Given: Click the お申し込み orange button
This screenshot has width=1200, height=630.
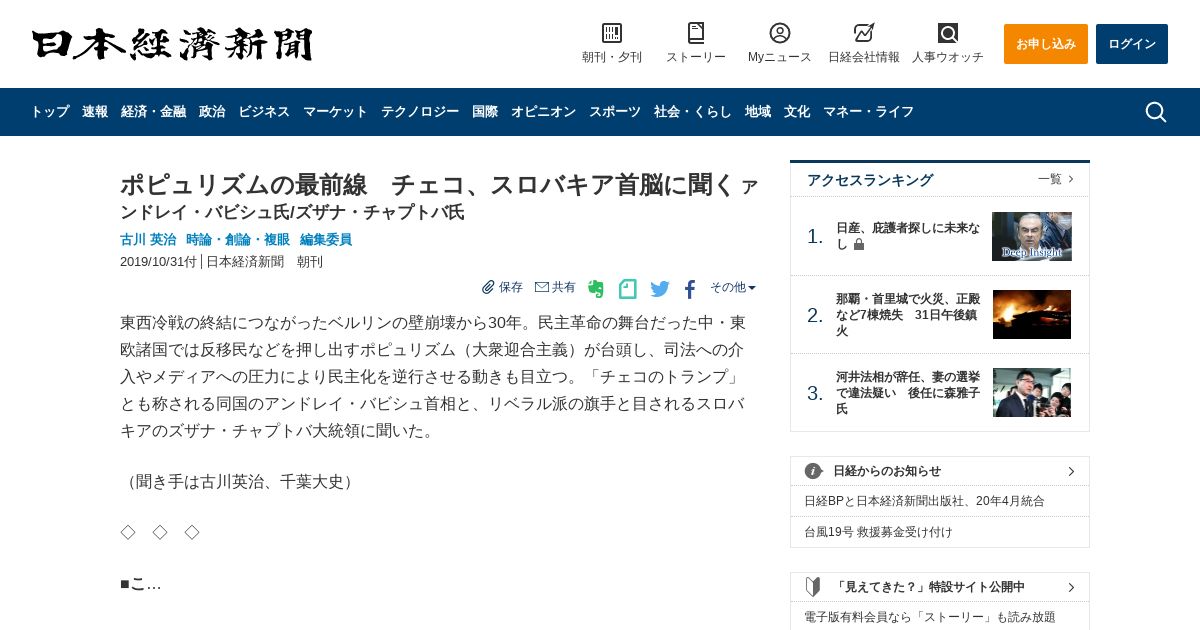Looking at the screenshot, I should point(1046,44).
